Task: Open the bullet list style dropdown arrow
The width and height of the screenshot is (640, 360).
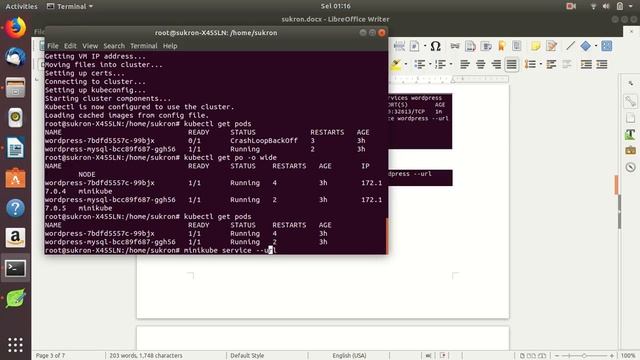Action: tap(429, 64)
